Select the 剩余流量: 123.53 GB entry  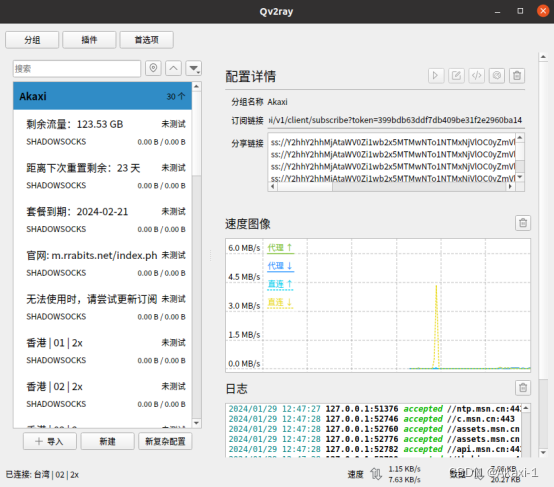point(102,133)
